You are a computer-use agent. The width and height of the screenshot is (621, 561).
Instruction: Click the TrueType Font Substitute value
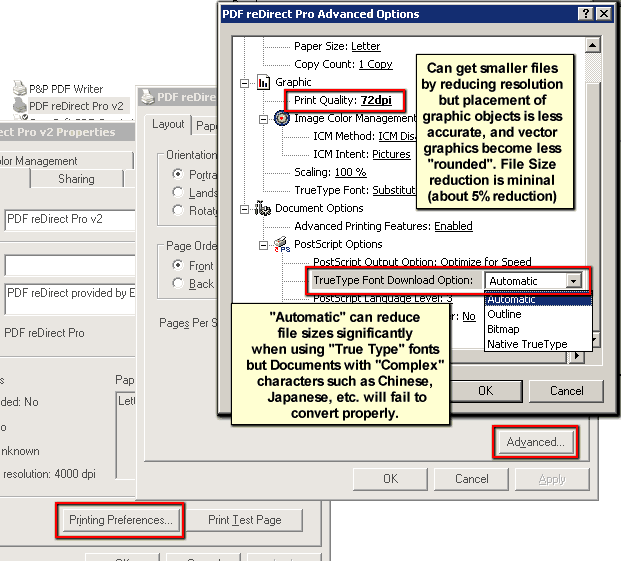coord(394,190)
